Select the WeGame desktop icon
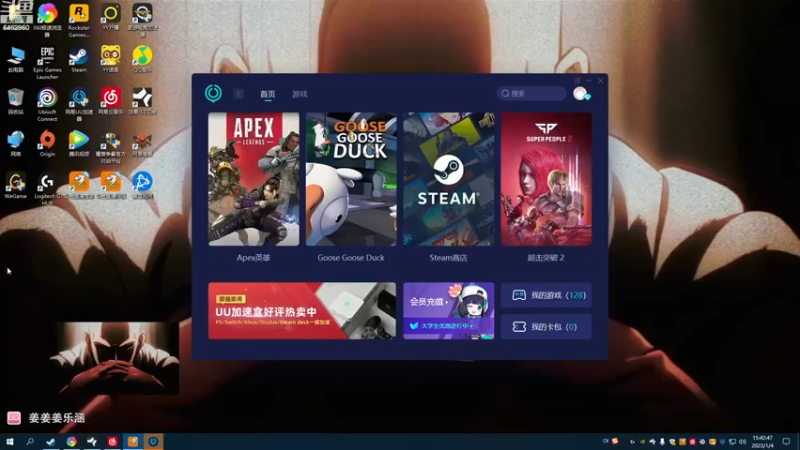This screenshot has height=450, width=800. pos(15,185)
